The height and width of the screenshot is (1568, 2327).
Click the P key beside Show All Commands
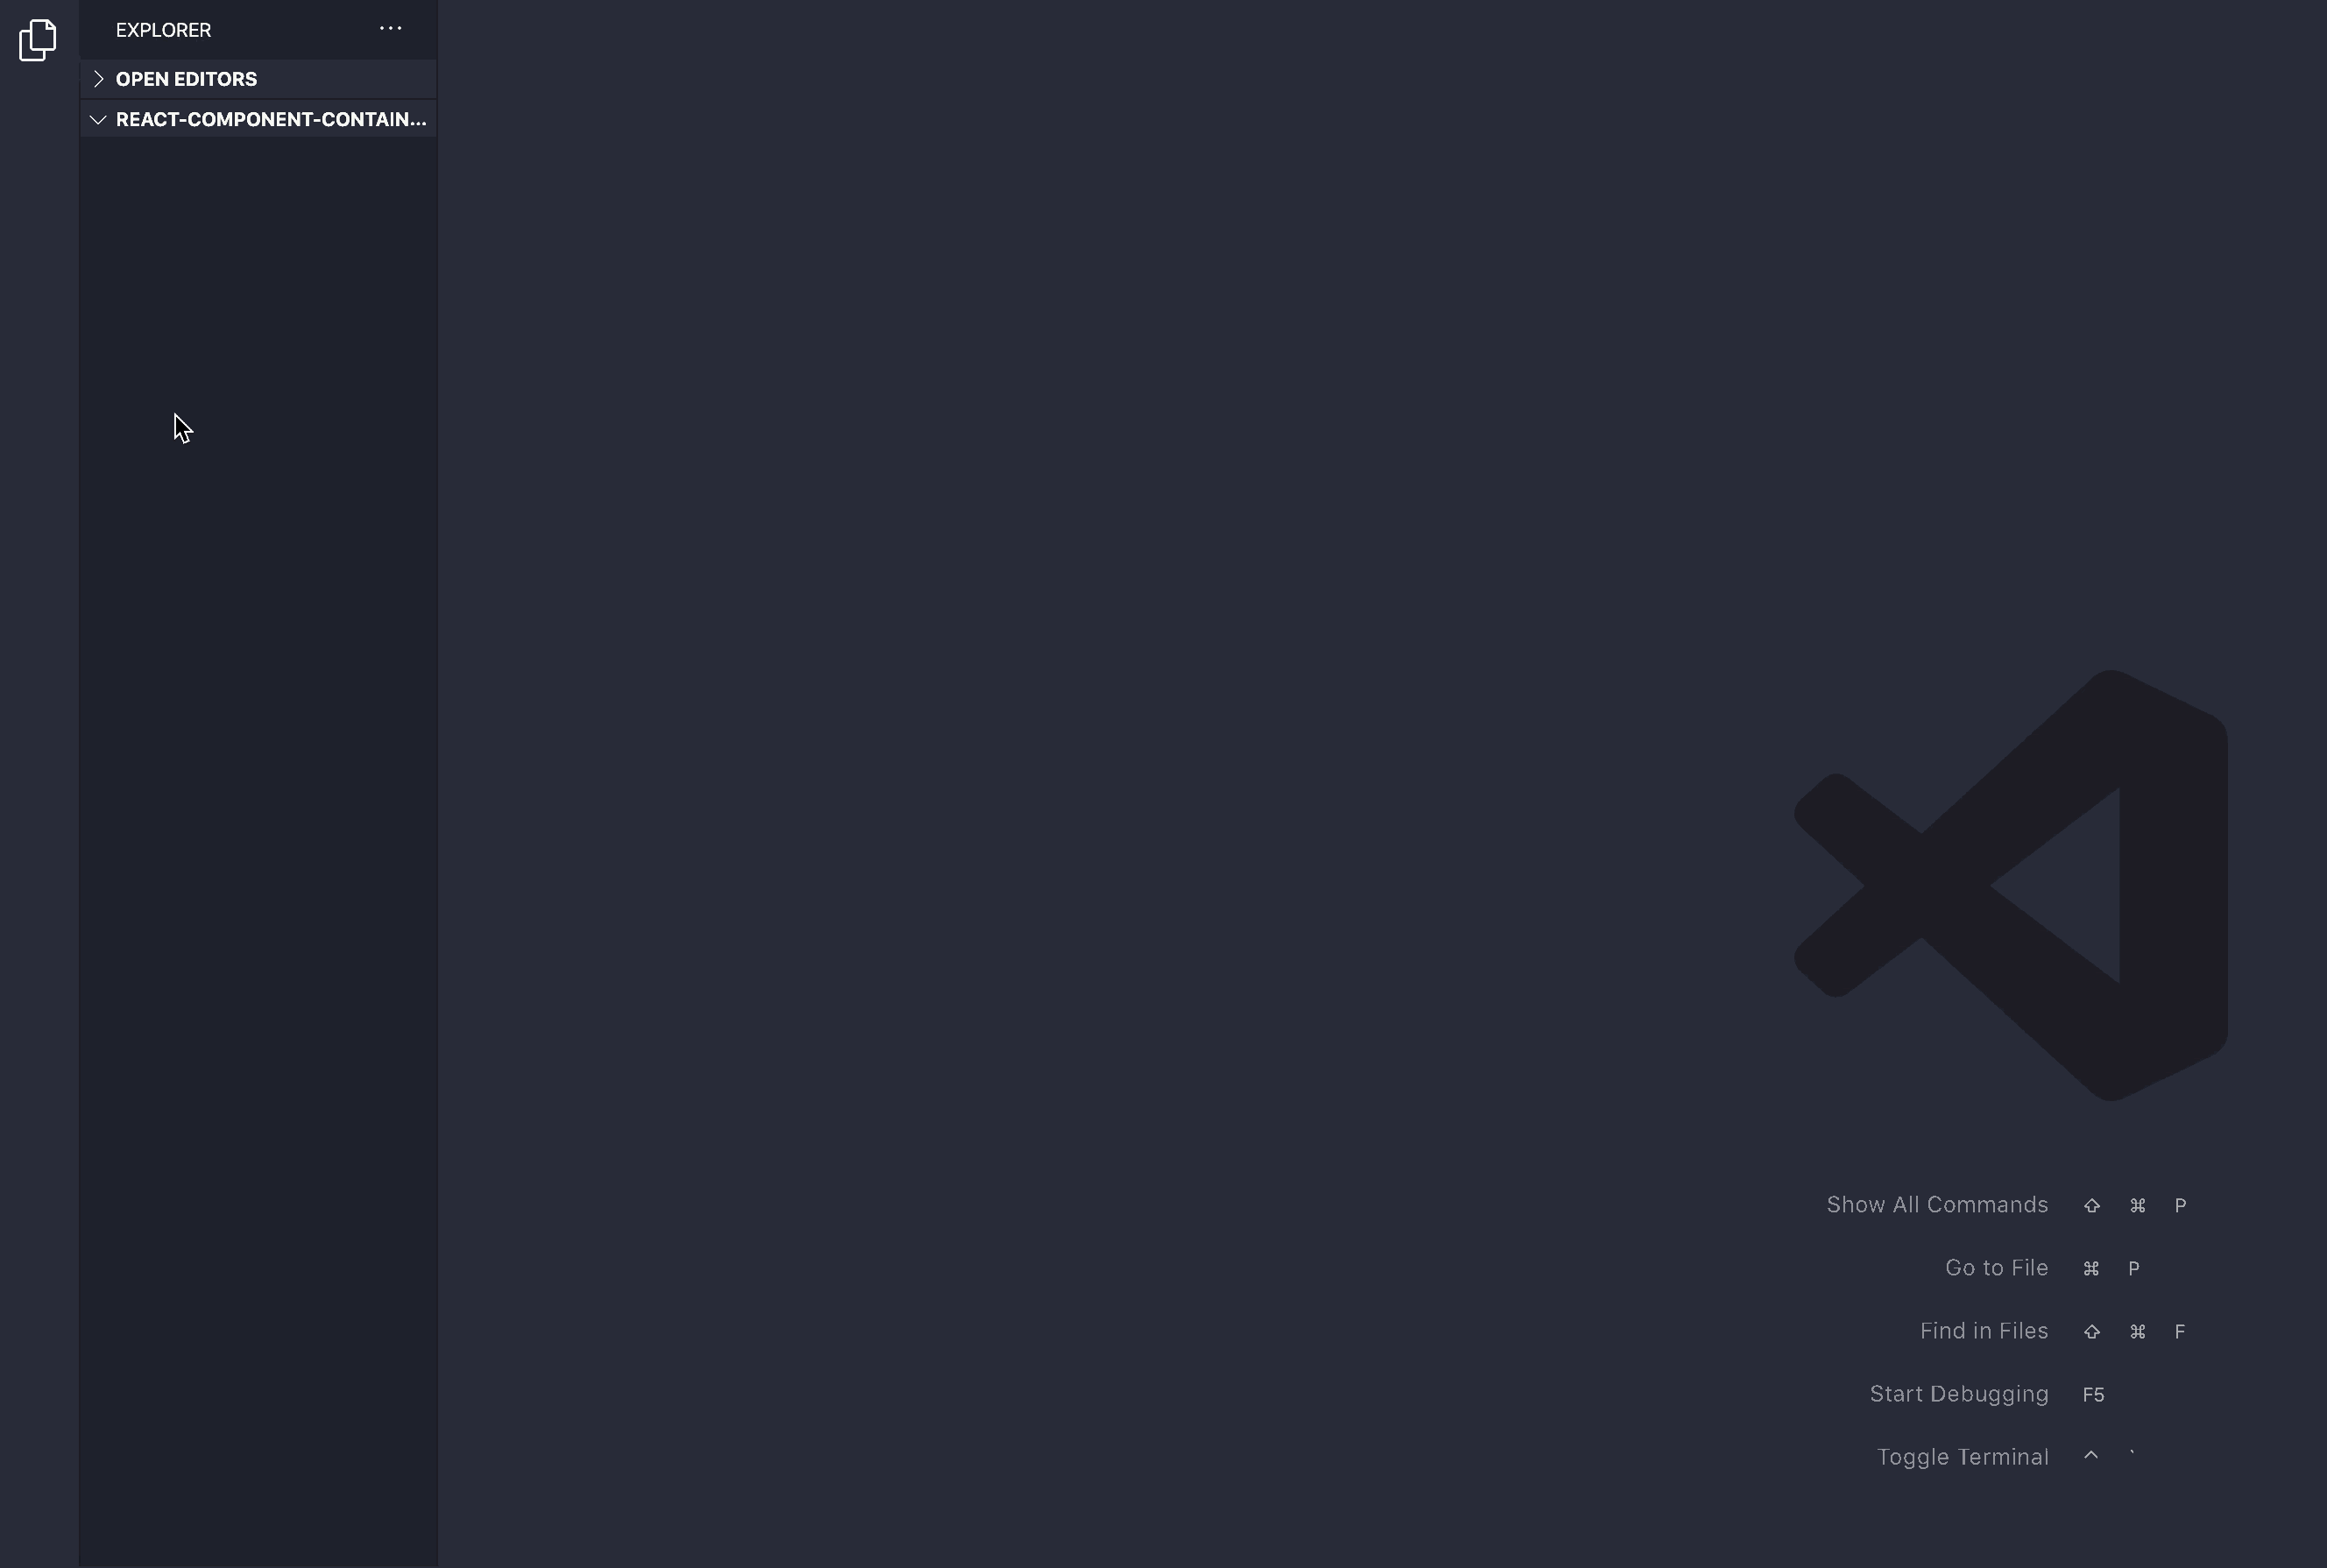2180,1206
